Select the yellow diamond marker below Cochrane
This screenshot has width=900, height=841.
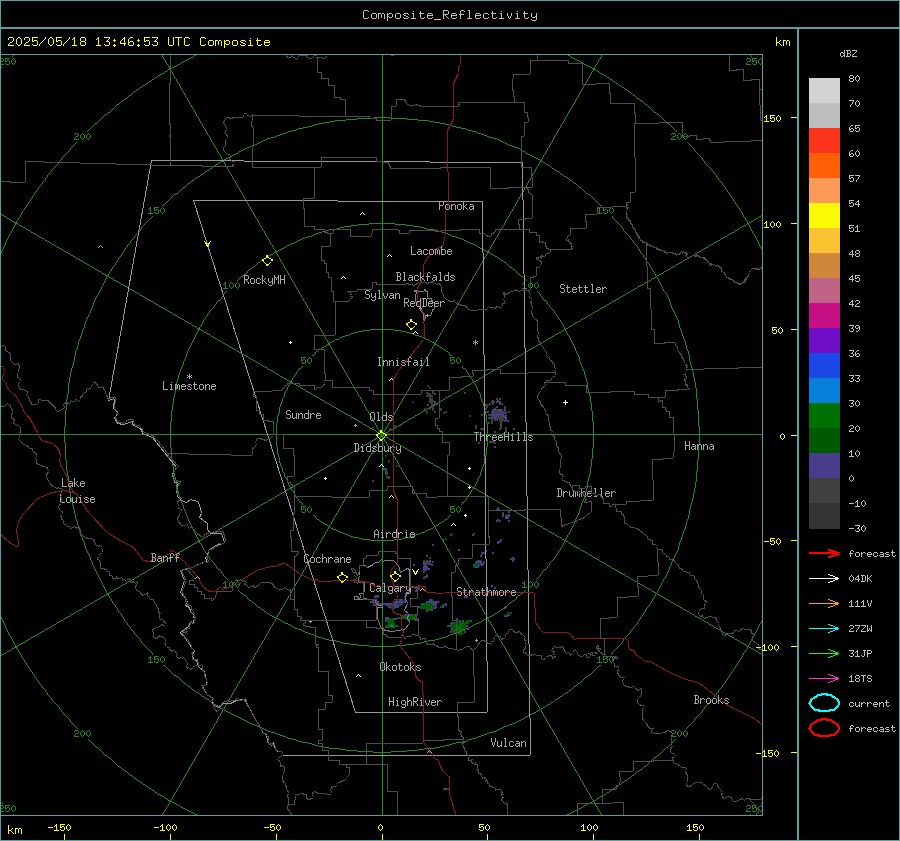click(x=343, y=577)
